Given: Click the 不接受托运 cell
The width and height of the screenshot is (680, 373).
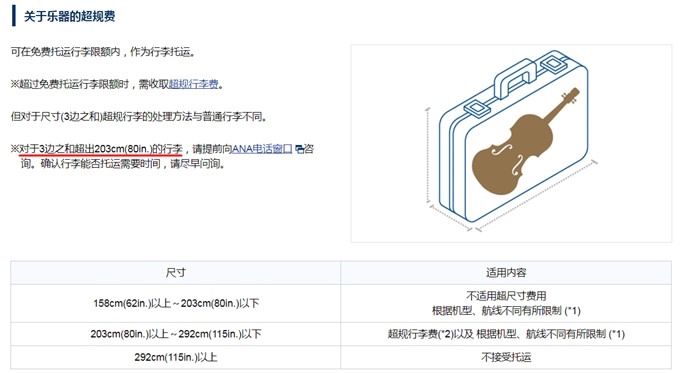Looking at the screenshot, I should click(506, 357).
